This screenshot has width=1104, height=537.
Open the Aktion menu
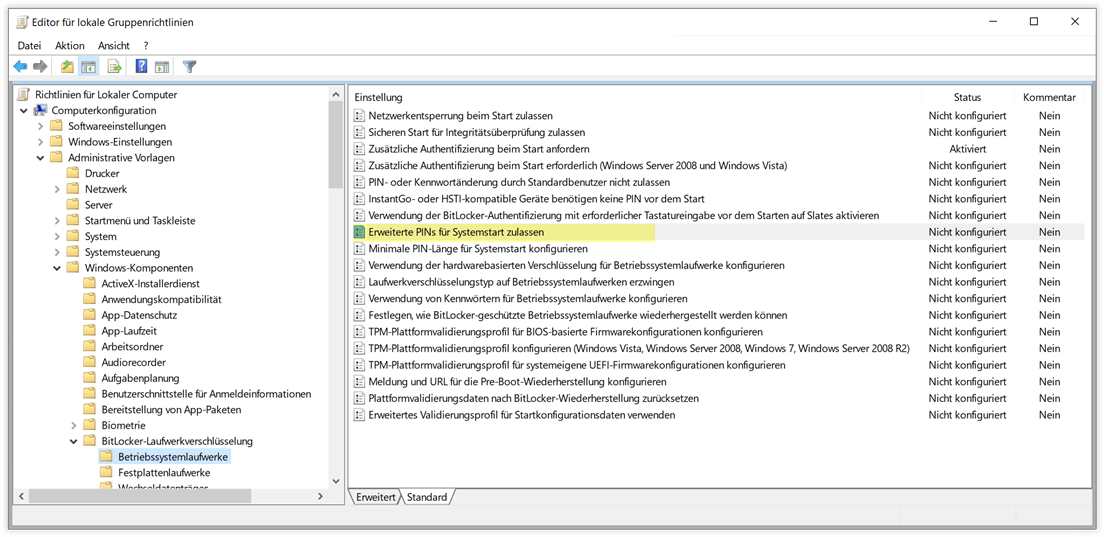click(70, 45)
